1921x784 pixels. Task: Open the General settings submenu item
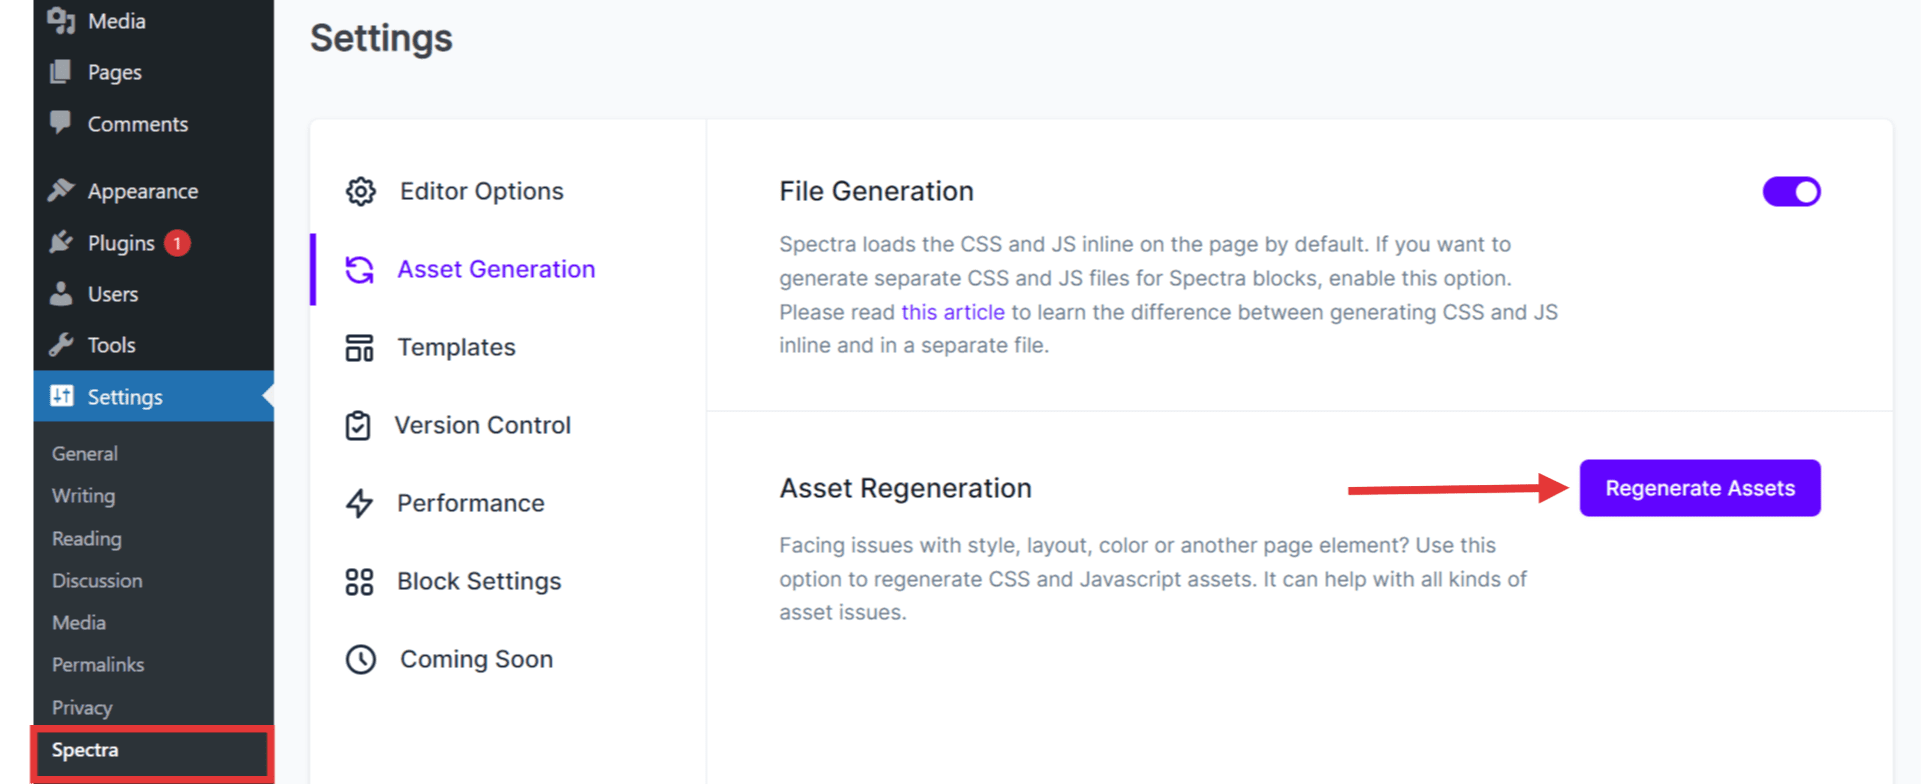pos(85,454)
